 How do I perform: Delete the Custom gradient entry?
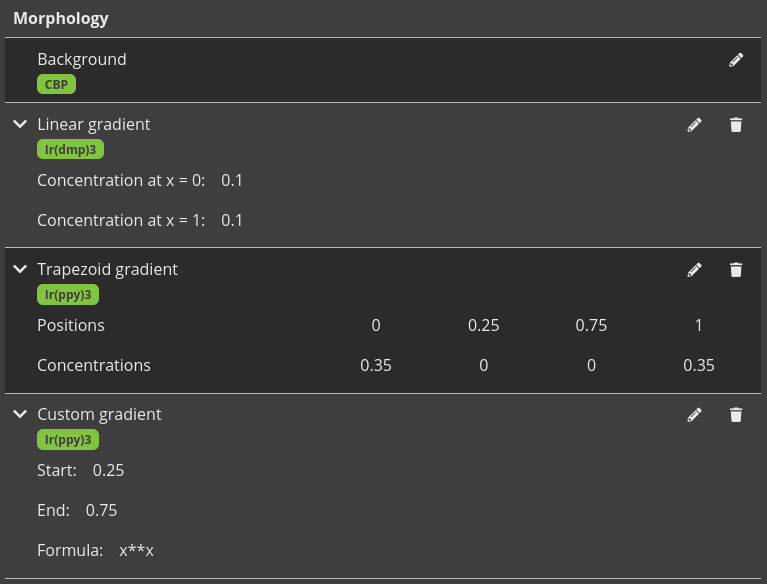pos(736,415)
